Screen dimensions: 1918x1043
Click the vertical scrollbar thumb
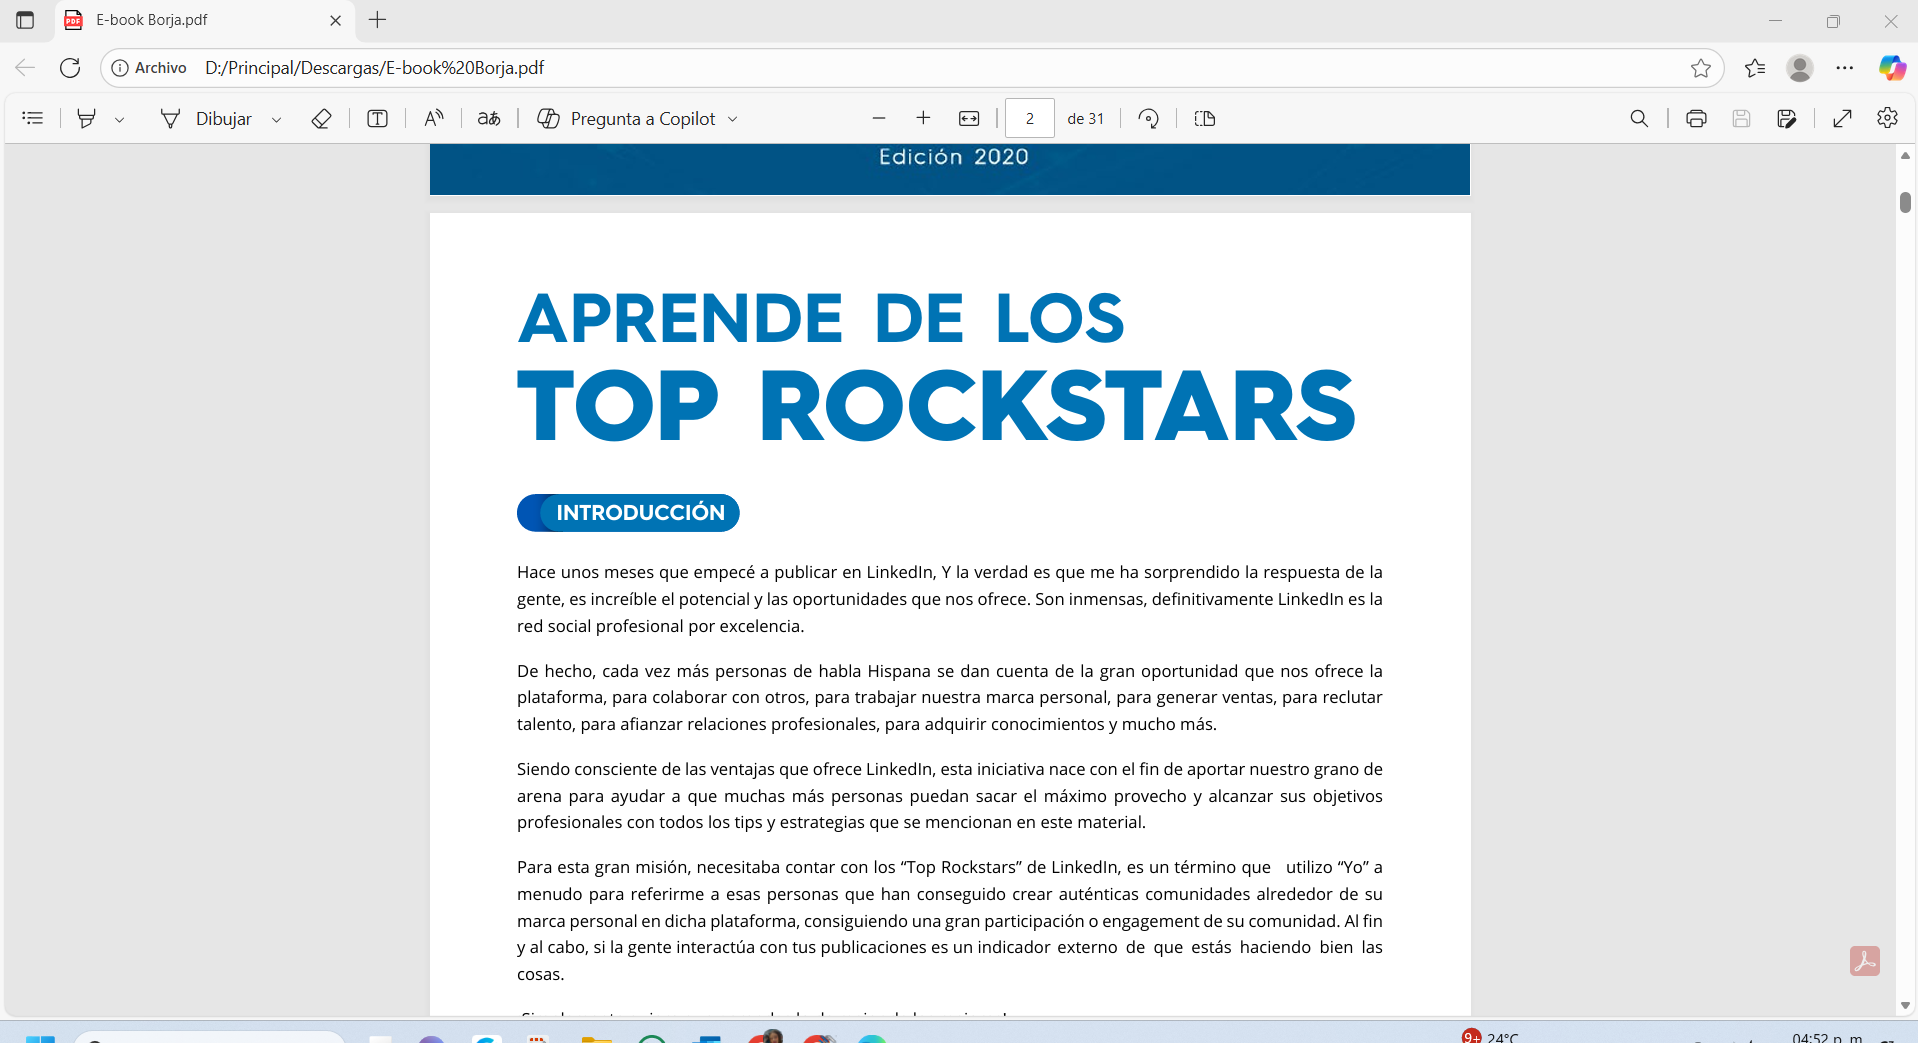click(1905, 202)
